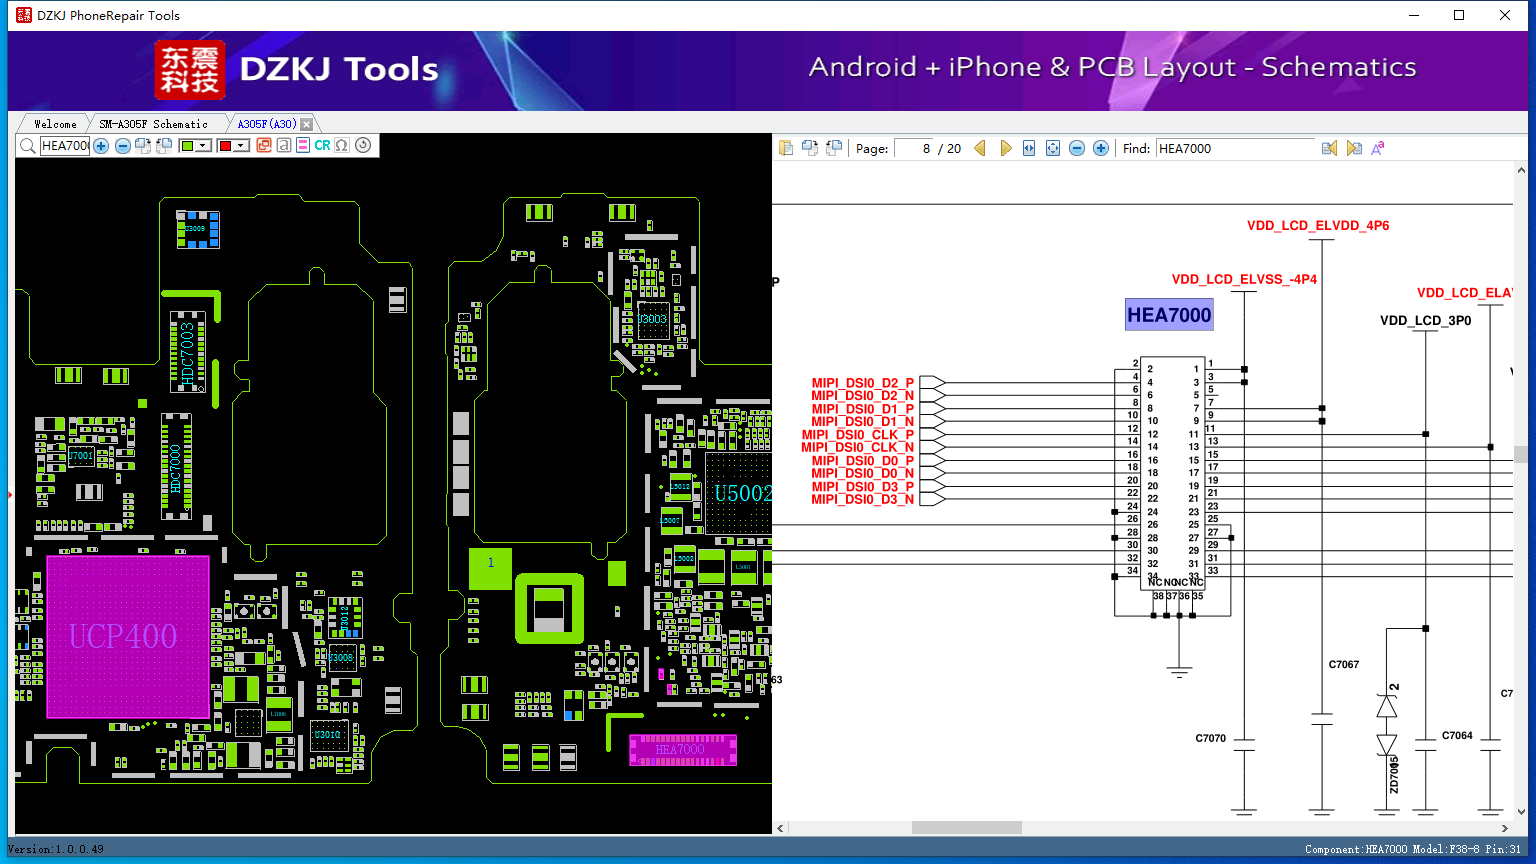This screenshot has width=1536, height=864.
Task: Toggle the CR component display button
Action: click(x=322, y=146)
